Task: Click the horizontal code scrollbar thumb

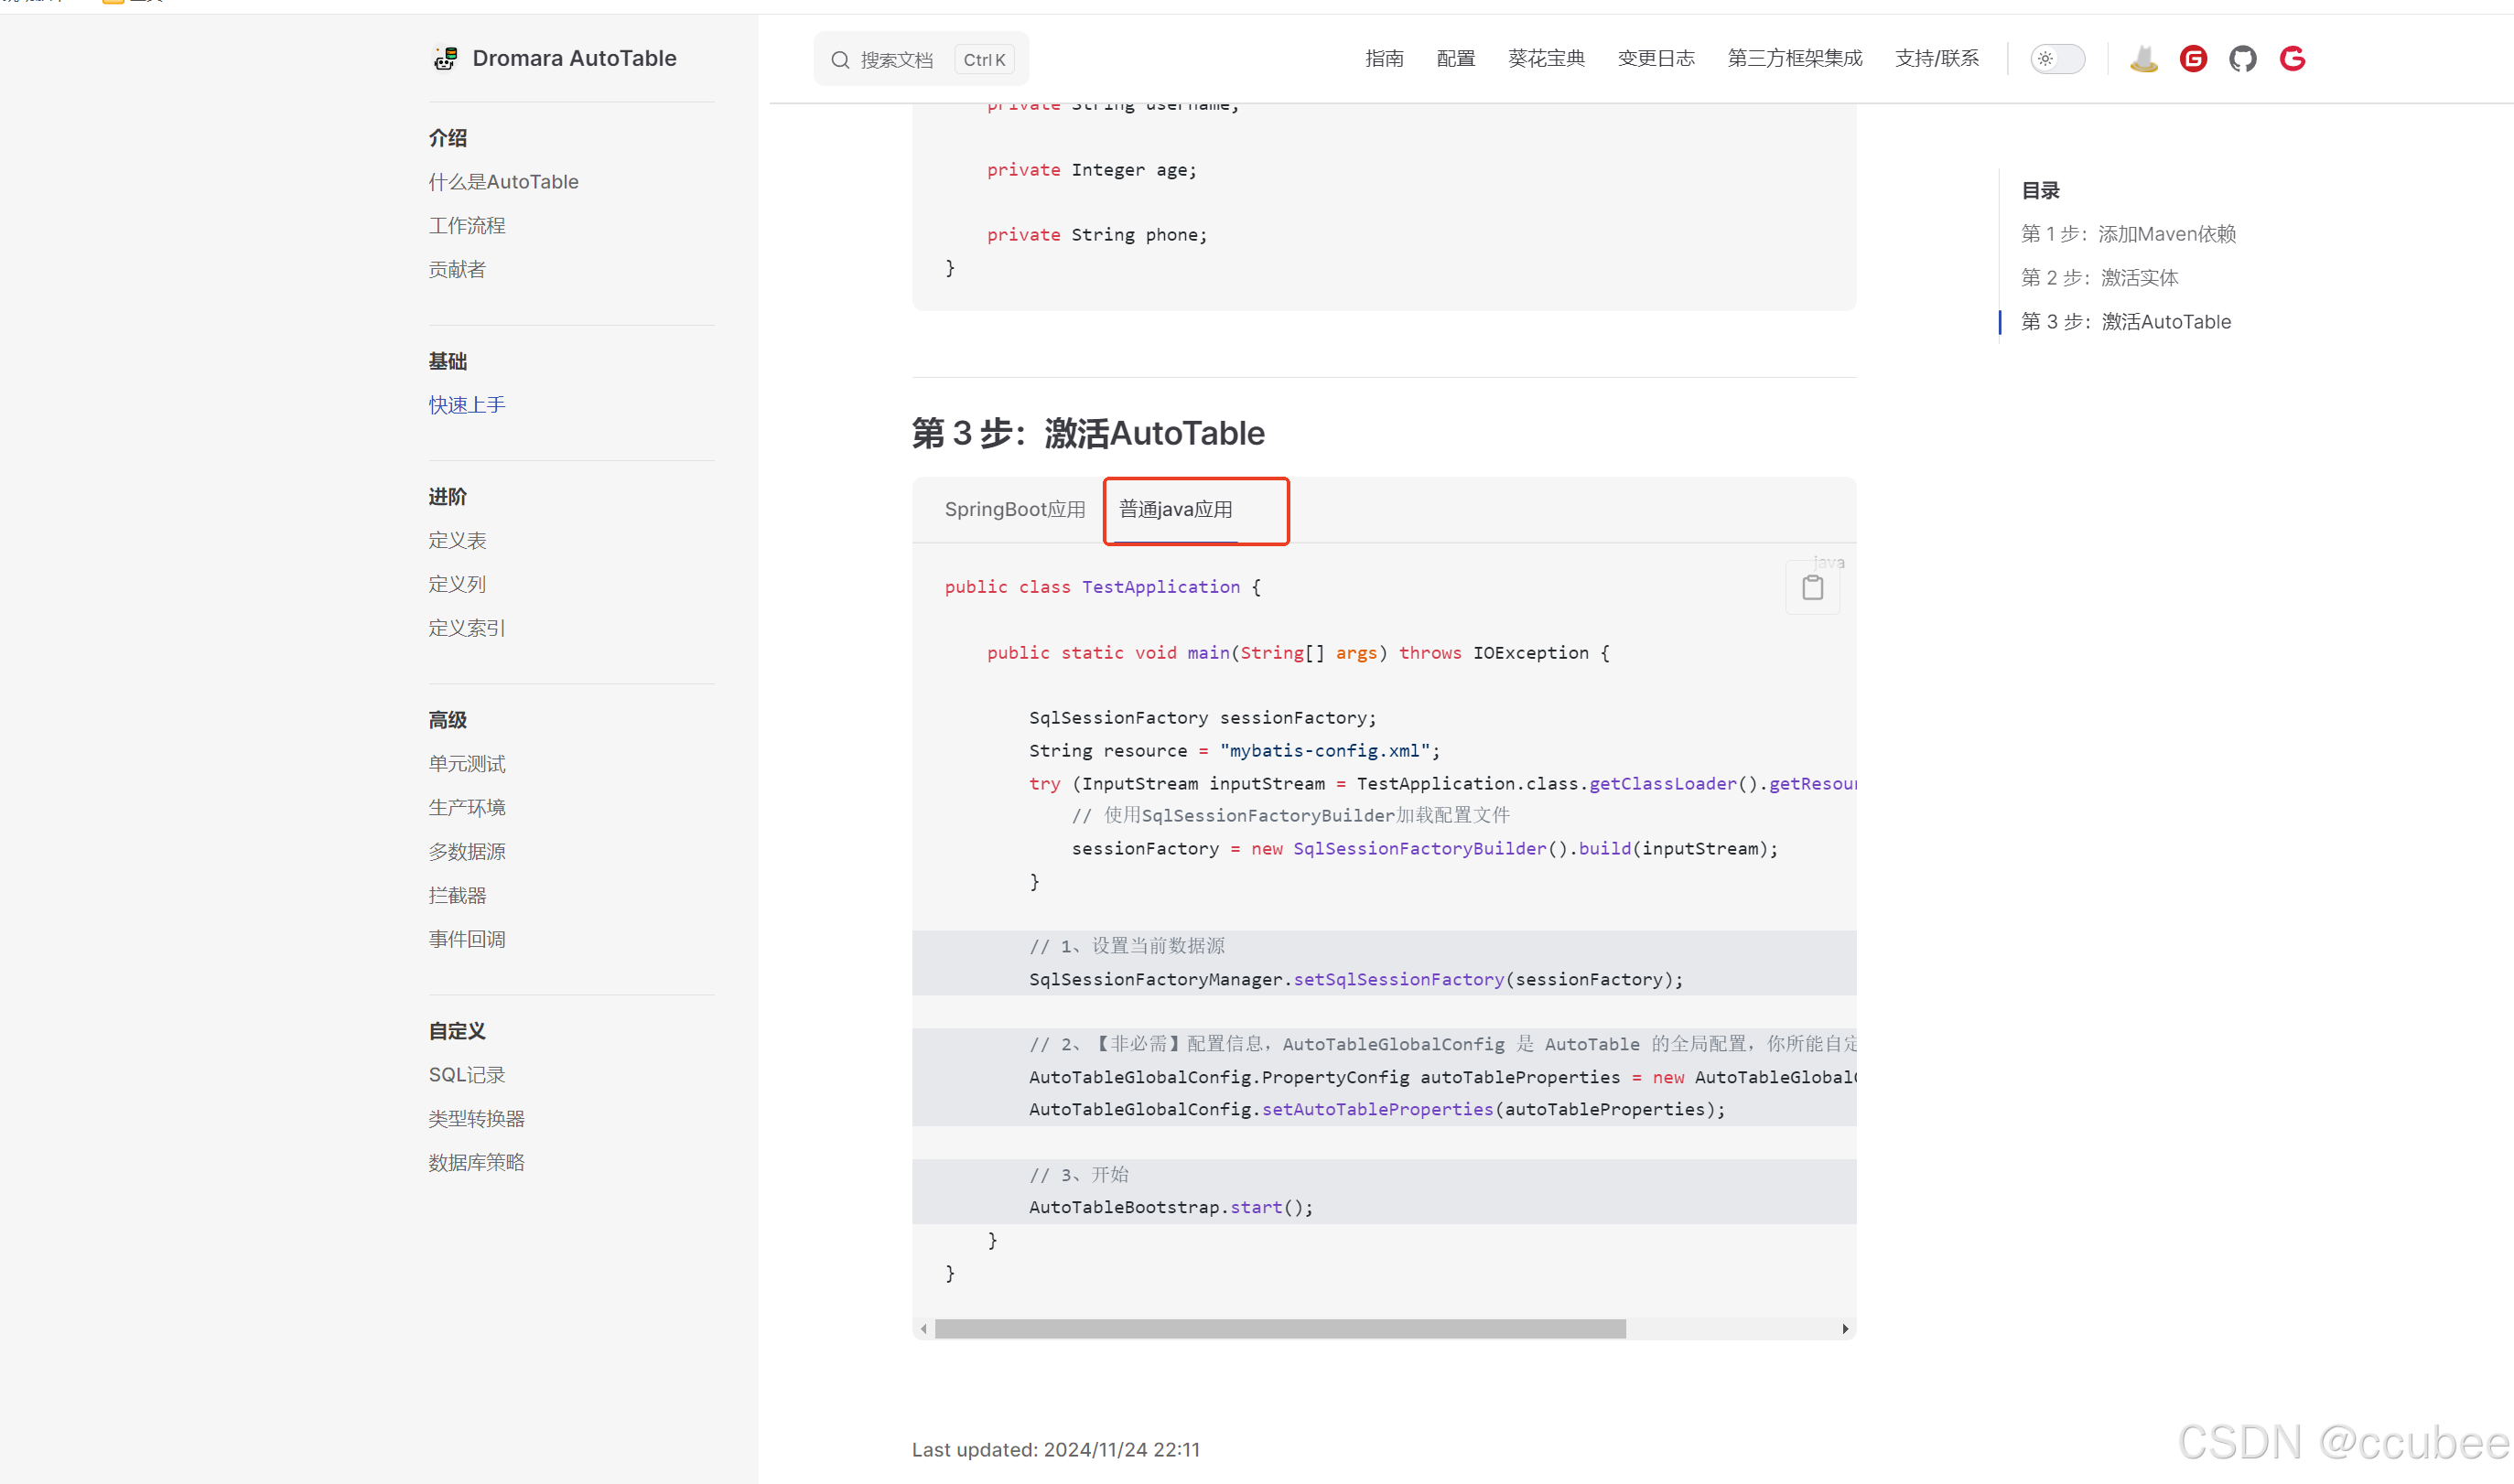Action: 1279,1329
